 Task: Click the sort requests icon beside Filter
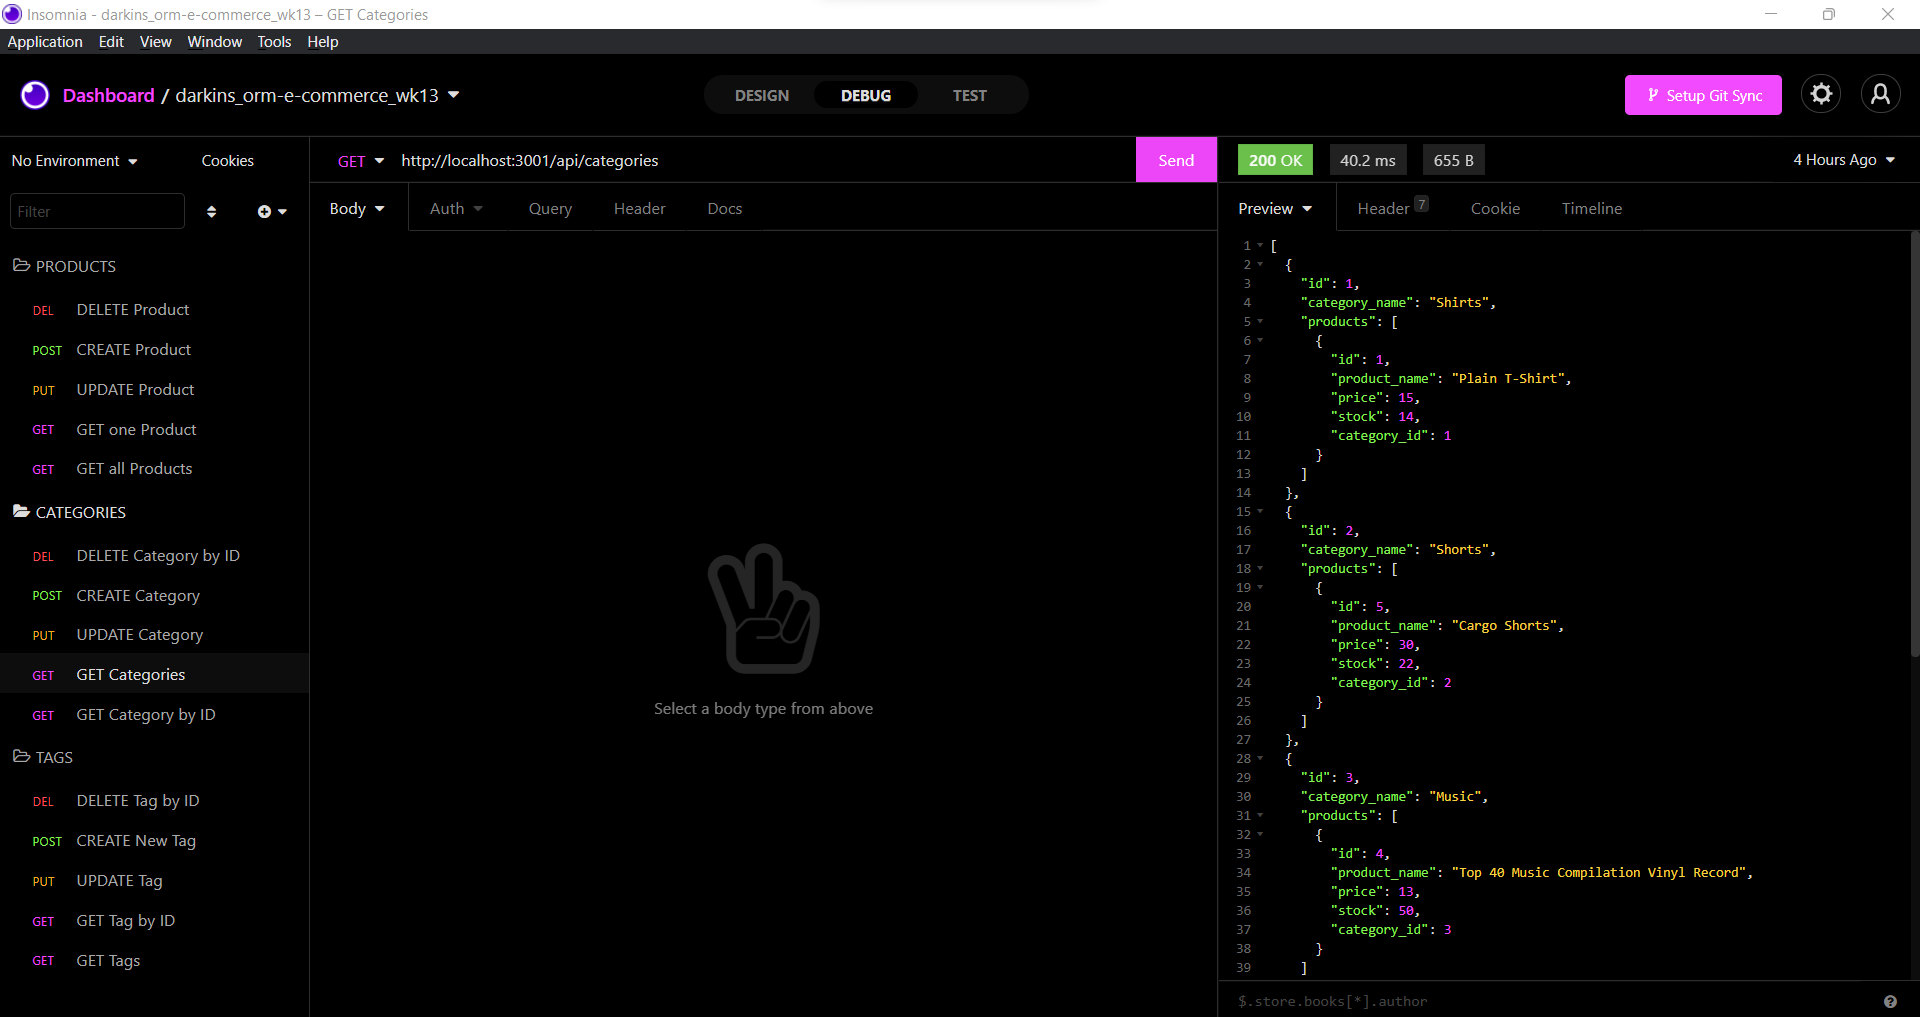(x=211, y=211)
